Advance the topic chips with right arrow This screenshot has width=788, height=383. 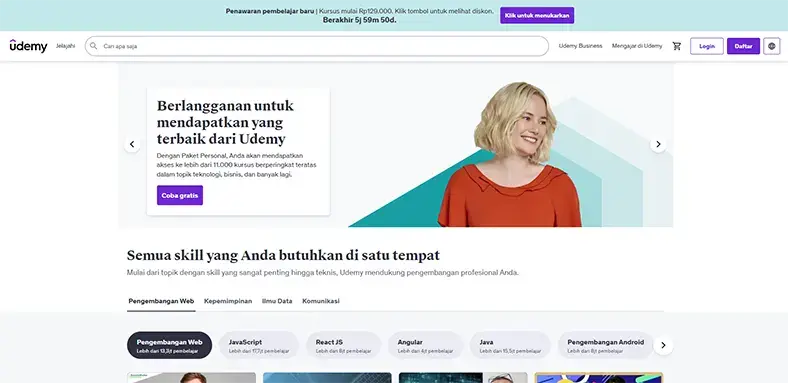(x=663, y=345)
